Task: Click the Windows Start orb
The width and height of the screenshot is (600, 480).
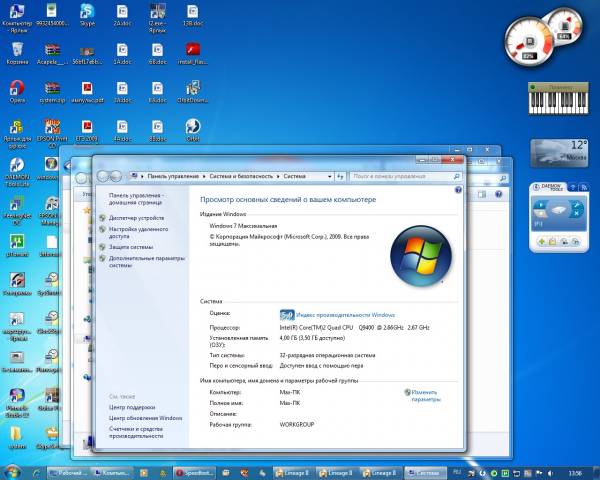Action: pos(12,472)
